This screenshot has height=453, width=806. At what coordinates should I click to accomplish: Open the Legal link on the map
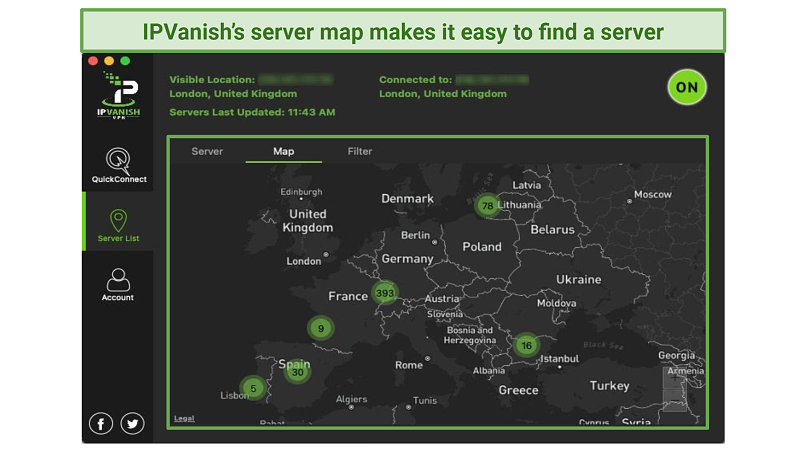pos(184,418)
